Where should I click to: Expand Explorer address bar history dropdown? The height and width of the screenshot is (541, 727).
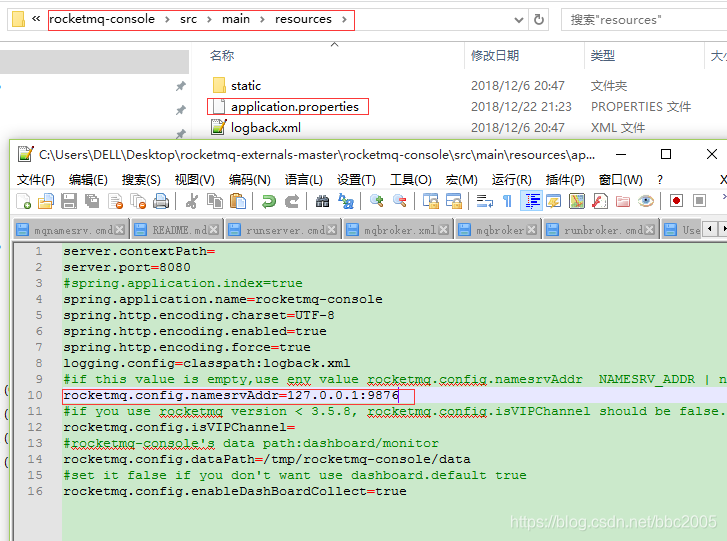519,20
